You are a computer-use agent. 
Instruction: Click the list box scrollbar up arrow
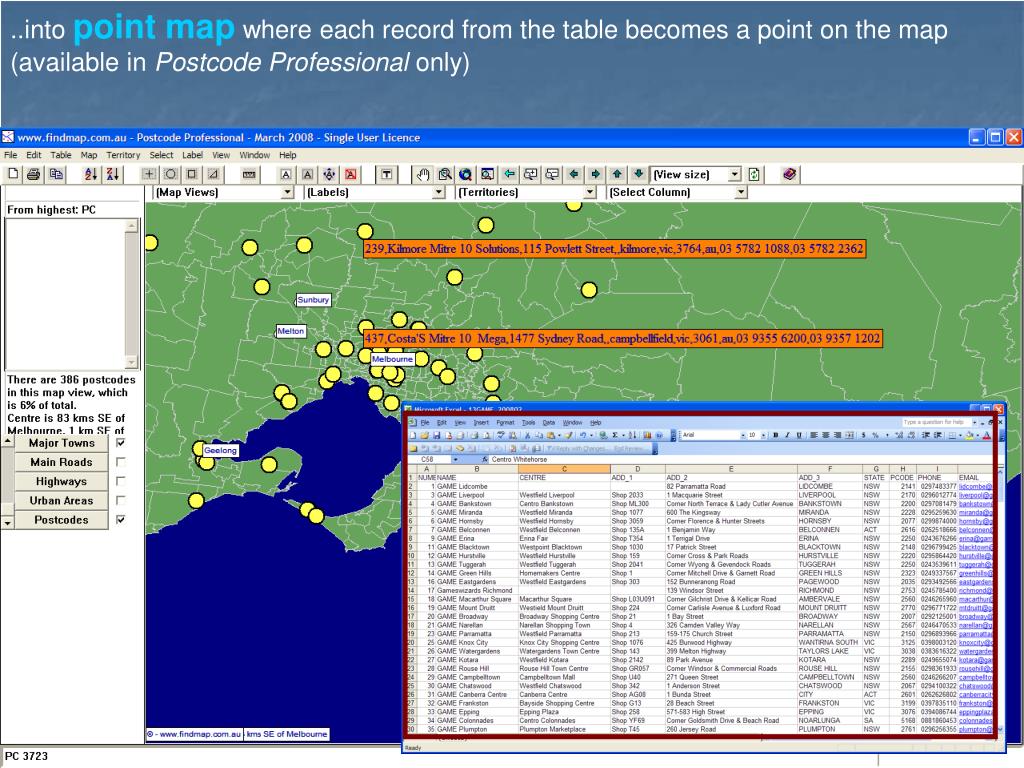[132, 225]
